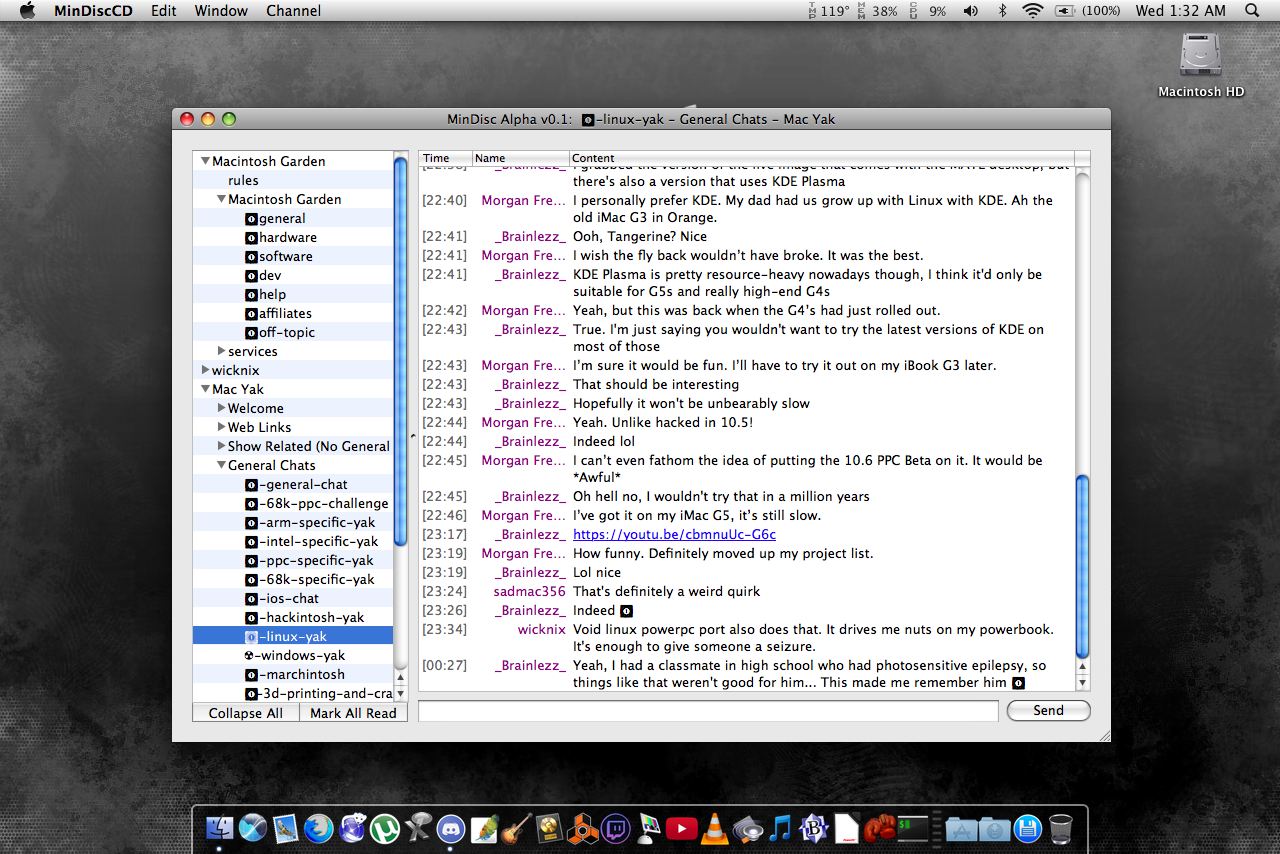Image resolution: width=1280 pixels, height=854 pixels.
Task: Select the general channel
Action: click(275, 218)
